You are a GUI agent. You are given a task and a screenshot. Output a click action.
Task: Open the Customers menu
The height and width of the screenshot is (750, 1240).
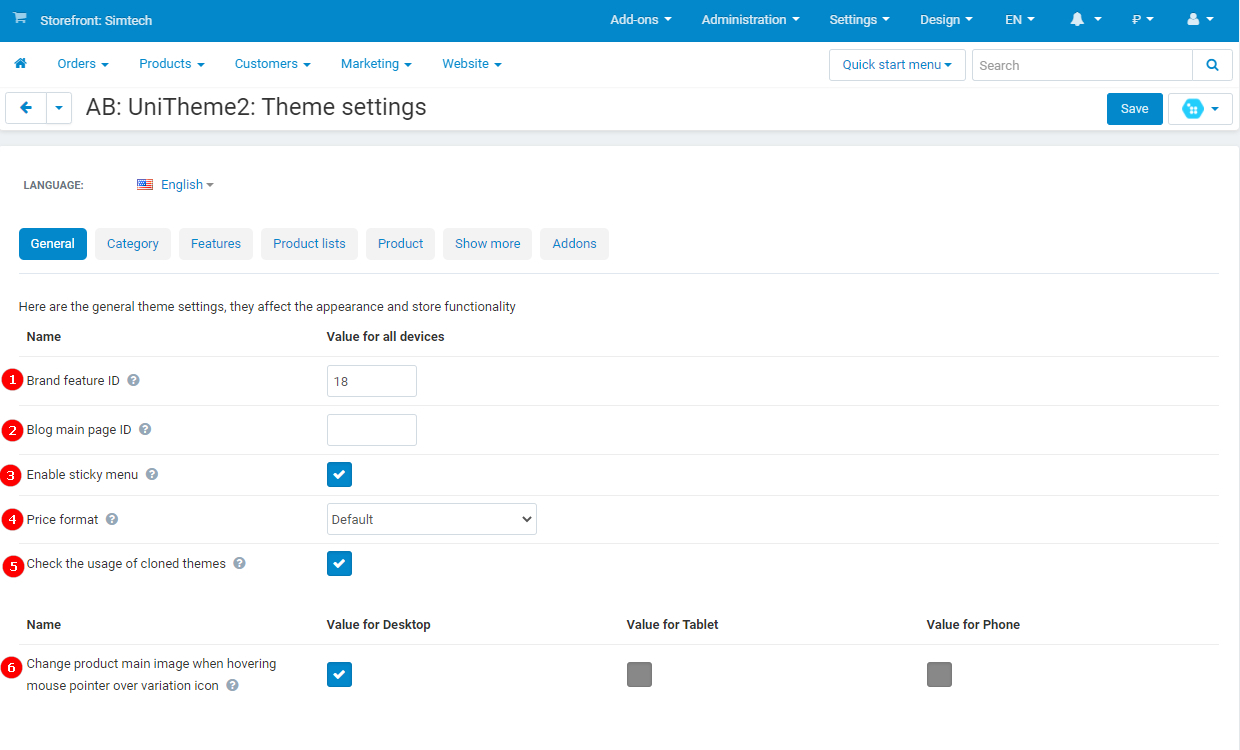pyautogui.click(x=273, y=64)
